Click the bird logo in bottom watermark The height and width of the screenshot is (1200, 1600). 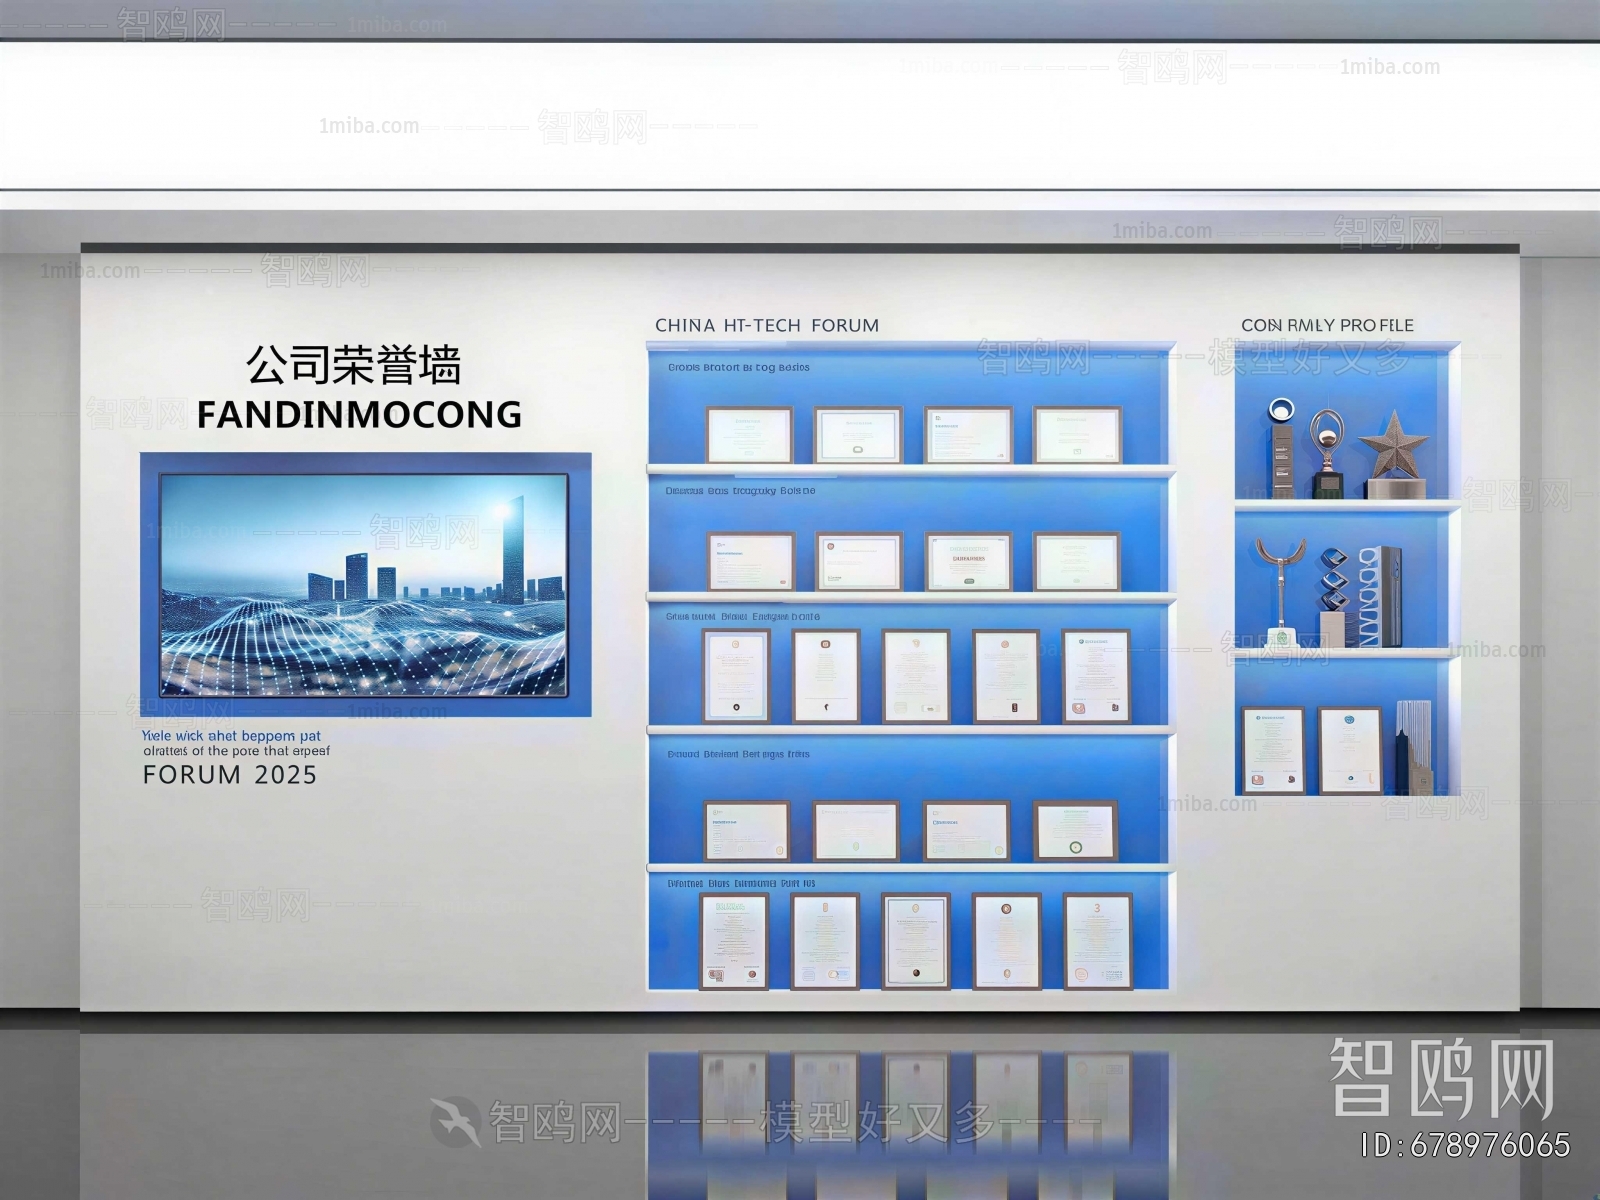pos(455,1121)
